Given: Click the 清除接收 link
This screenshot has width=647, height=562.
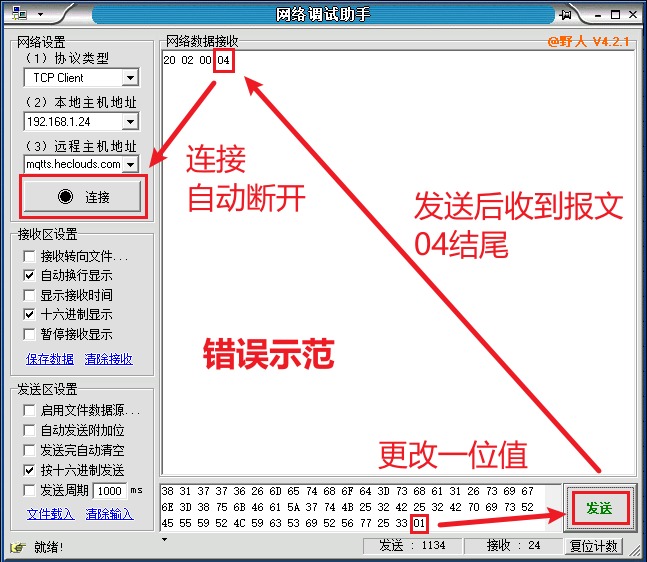Looking at the screenshot, I should 109,359.
